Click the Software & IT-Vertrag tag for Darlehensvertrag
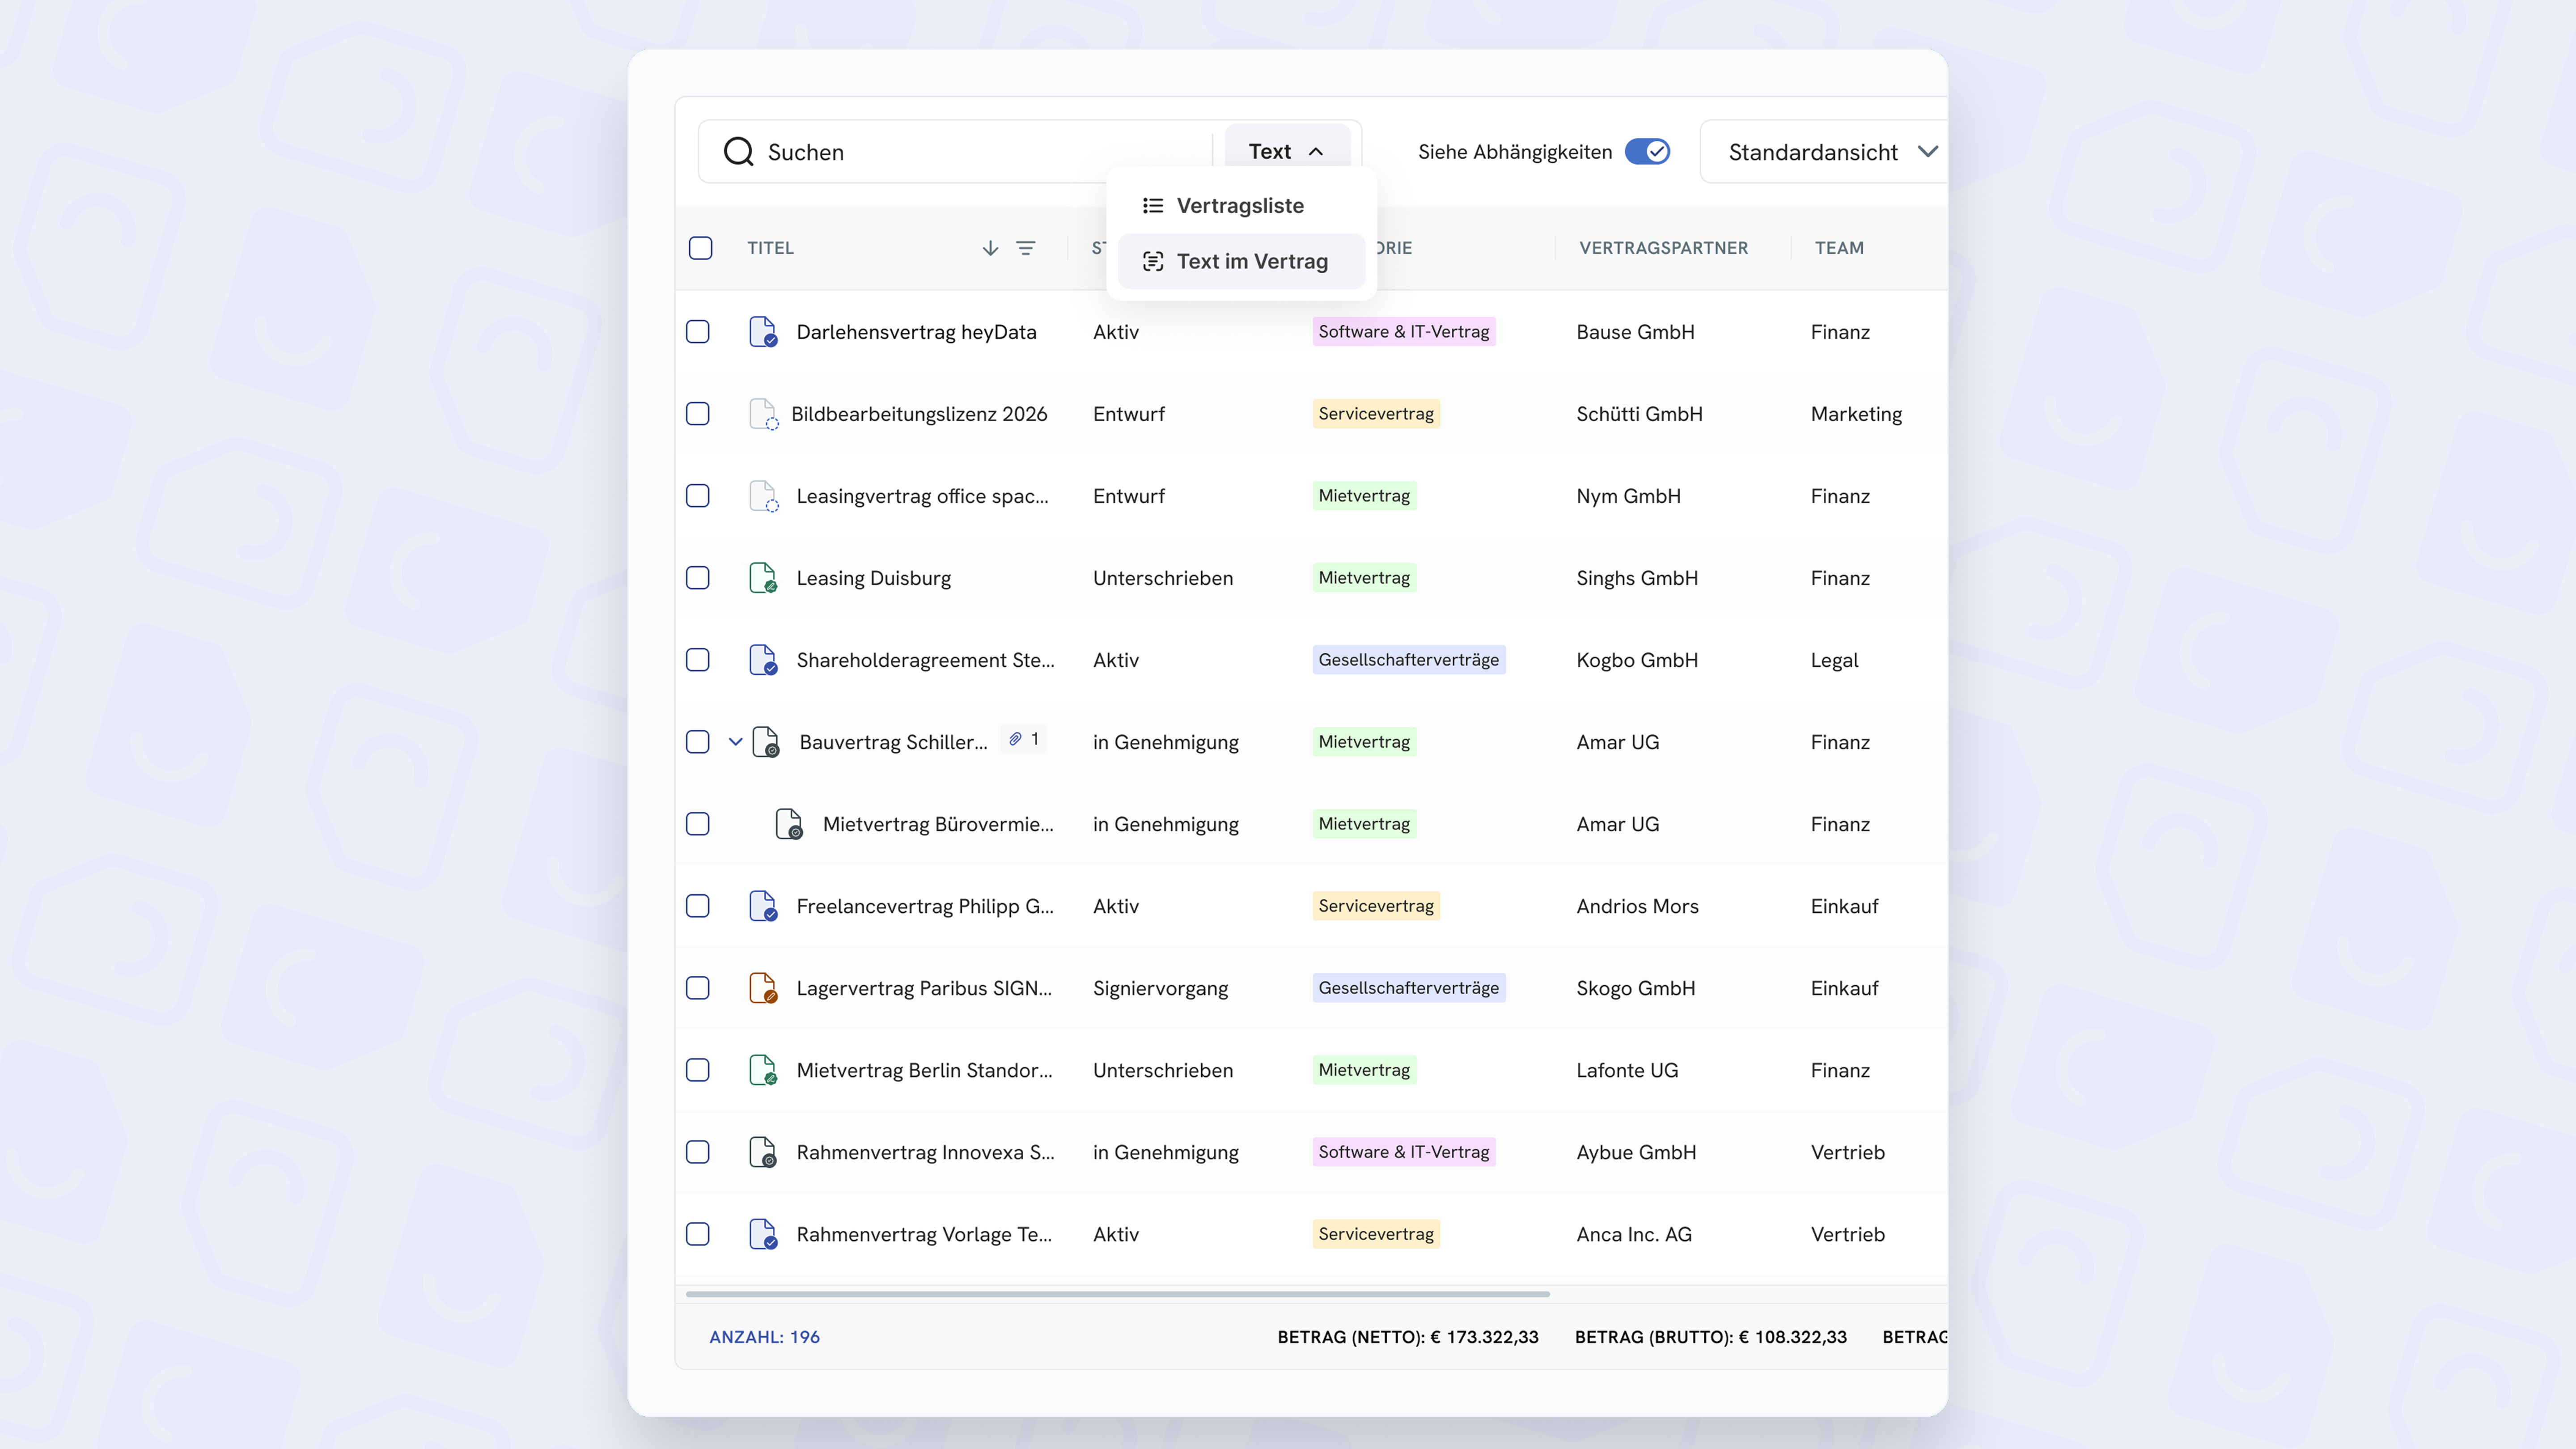The image size is (2576, 1449). 1403,332
